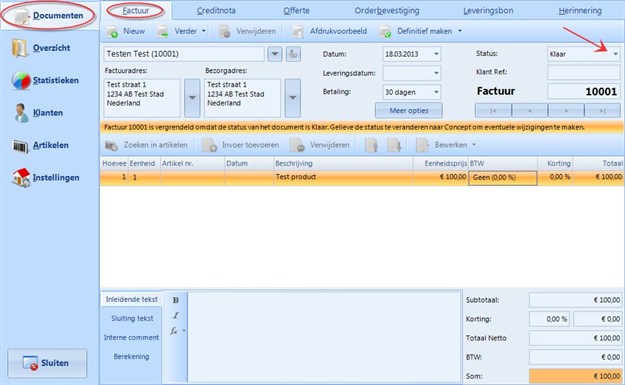This screenshot has height=385, width=625.
Task: Click into the text editor area
Action: (324, 337)
